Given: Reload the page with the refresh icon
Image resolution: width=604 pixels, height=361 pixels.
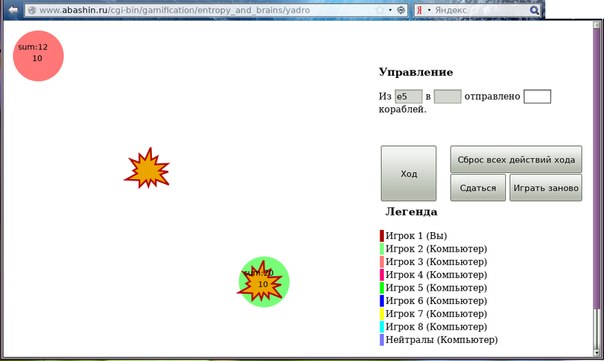Looking at the screenshot, I should coord(401,10).
